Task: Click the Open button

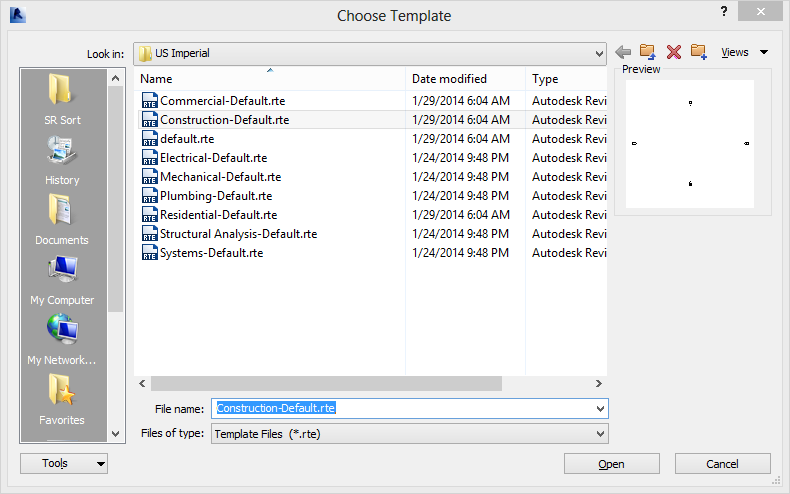Action: point(612,464)
